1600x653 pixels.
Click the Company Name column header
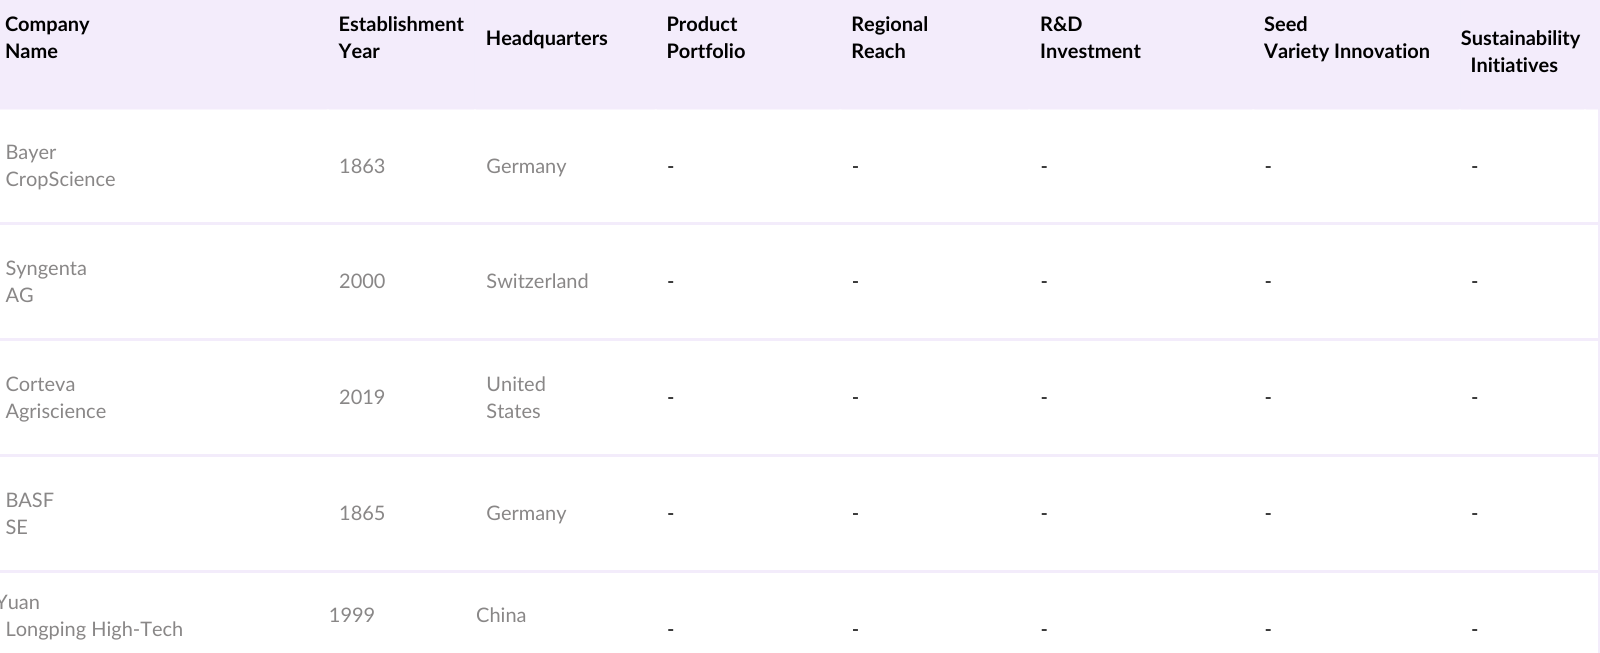(47, 38)
